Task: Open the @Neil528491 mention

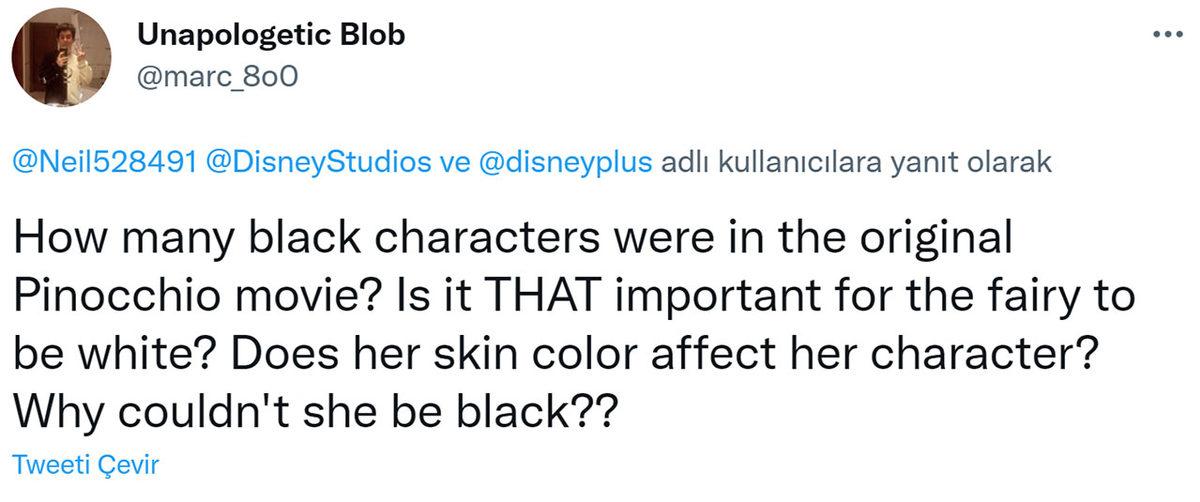Action: (103, 164)
